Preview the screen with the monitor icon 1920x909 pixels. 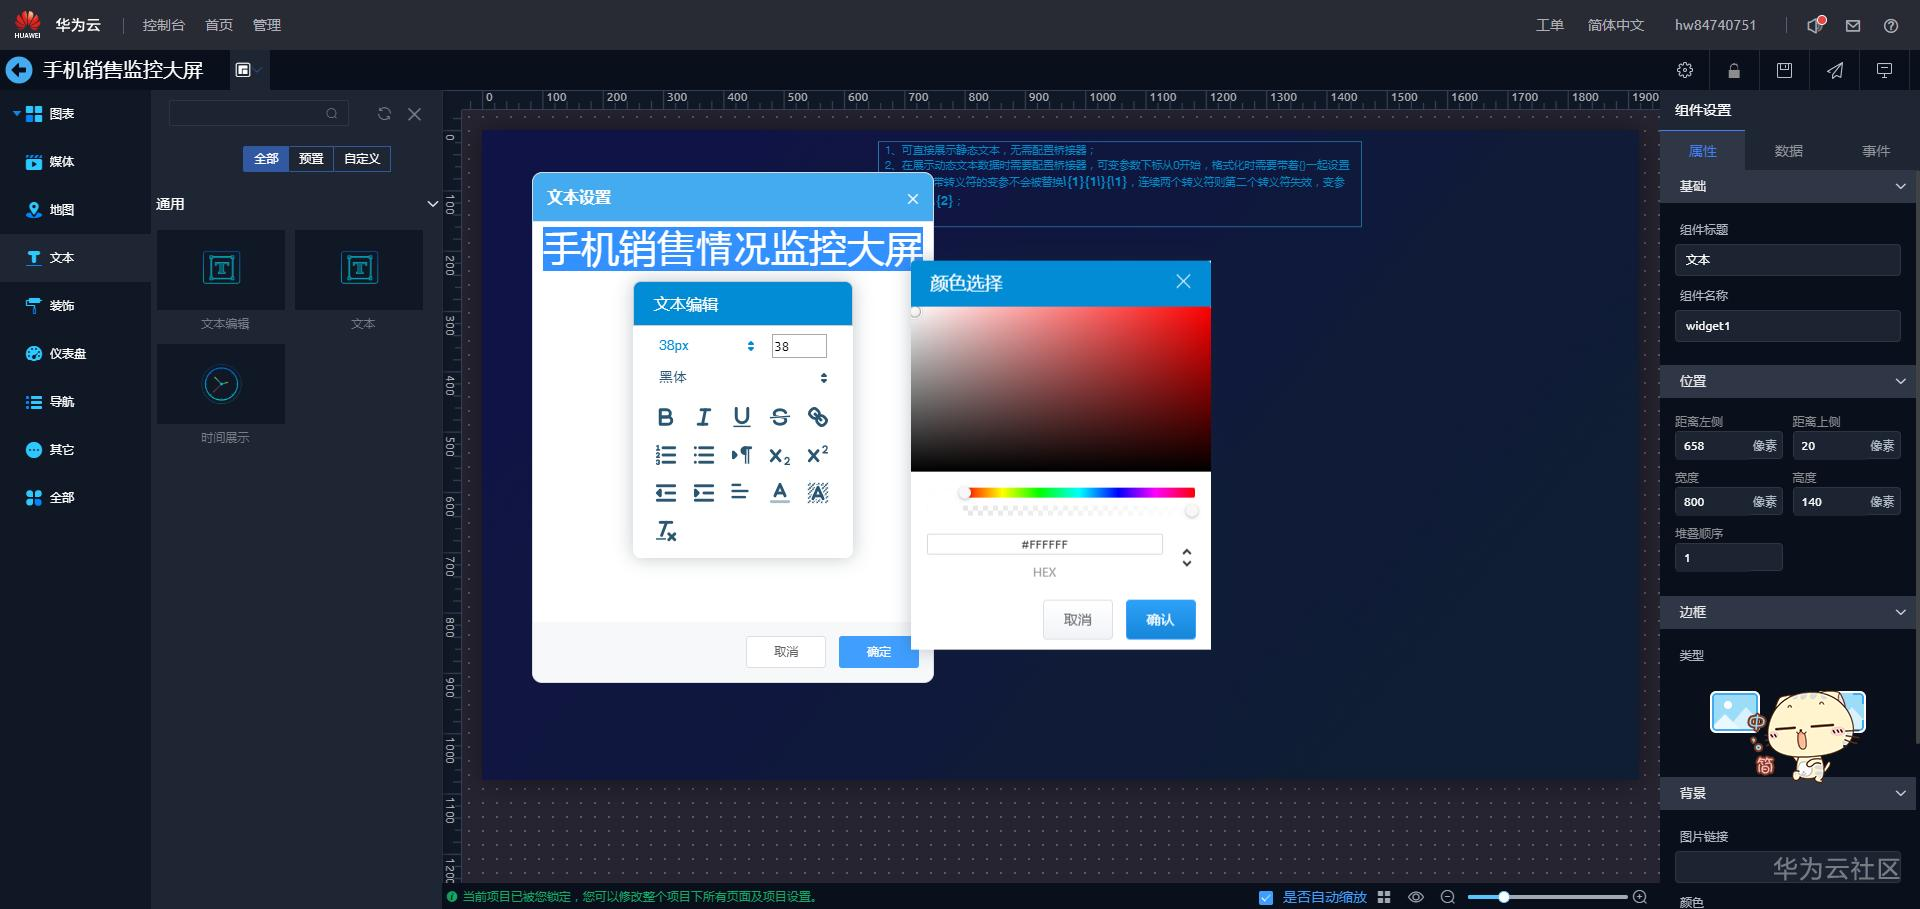click(1885, 70)
